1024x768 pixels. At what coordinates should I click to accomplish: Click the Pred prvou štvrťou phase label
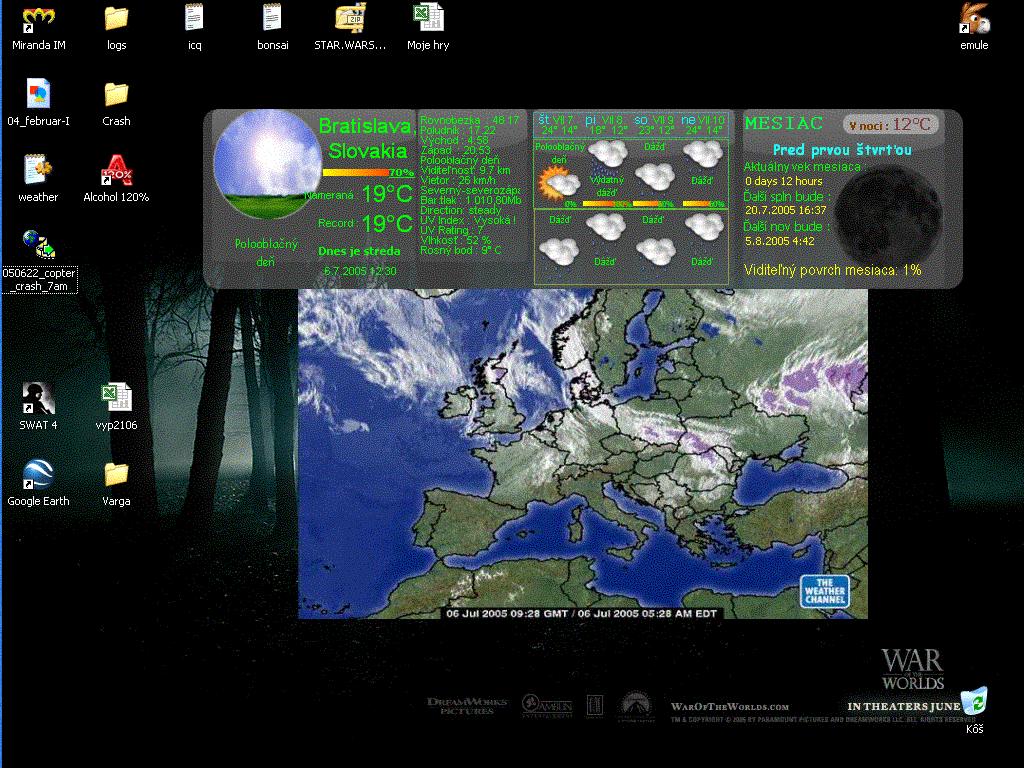click(842, 150)
